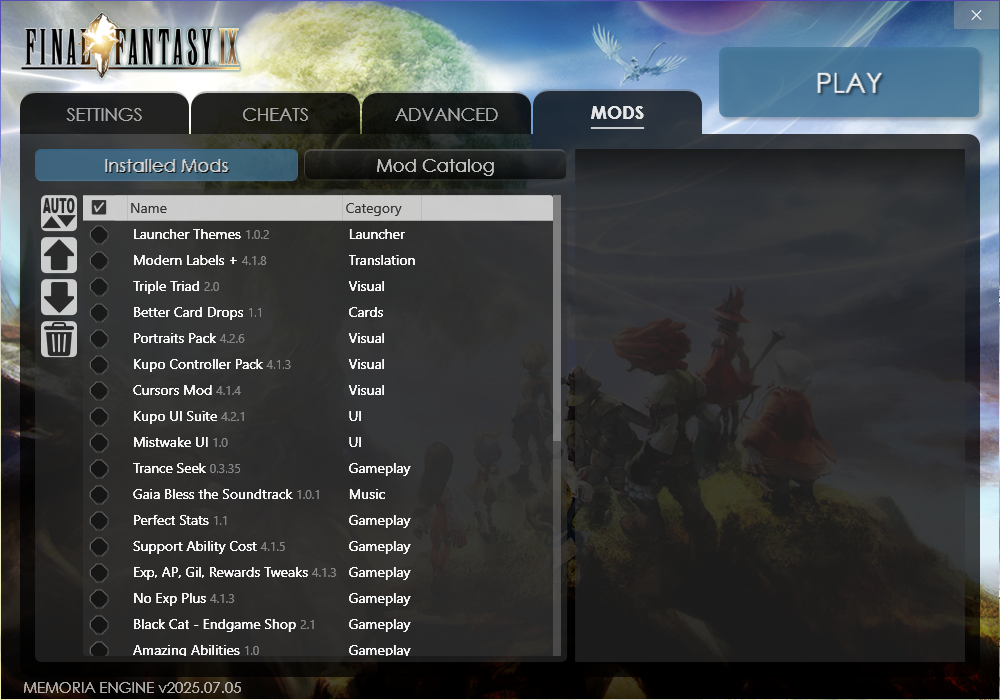
Task: Toggle the Better Card Drops mod circle
Action: 99,312
